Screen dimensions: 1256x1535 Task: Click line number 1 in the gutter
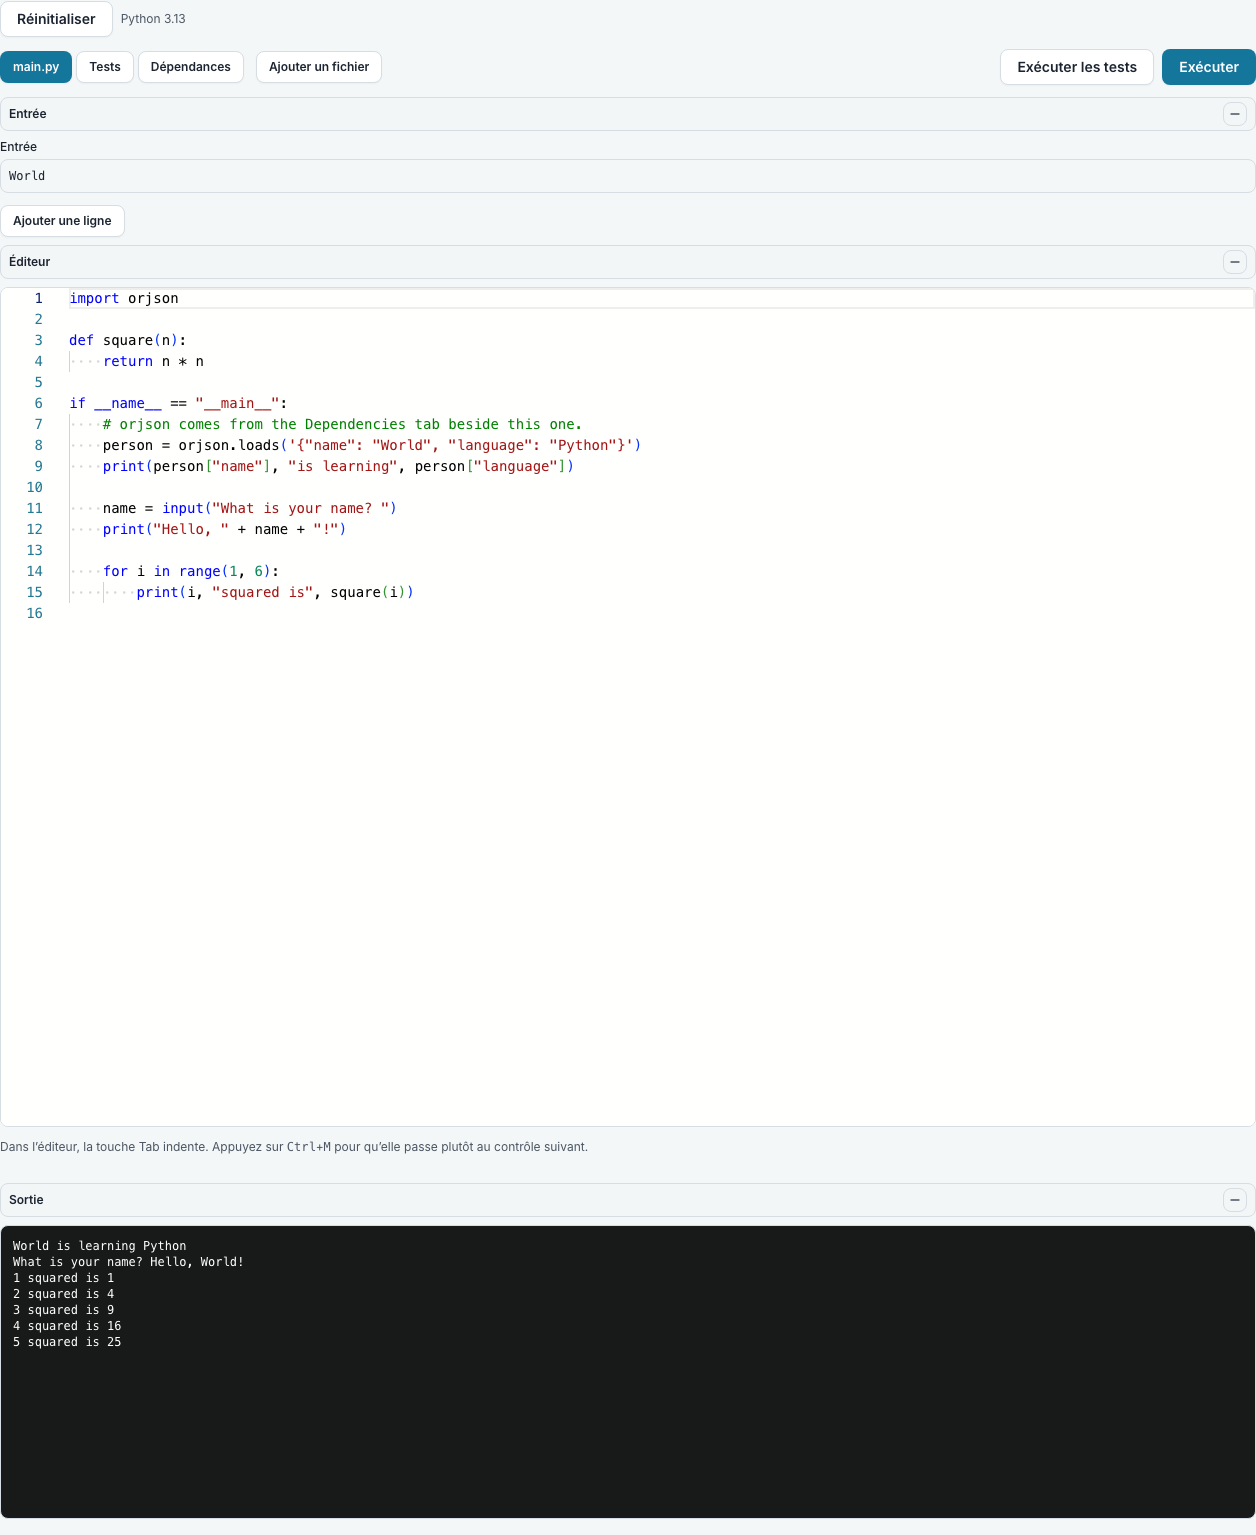pos(39,298)
